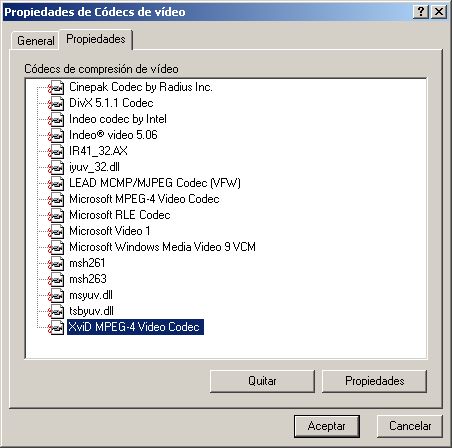The image size is (452, 448).
Task: Click the Microsoft RLE Codec icon
Action: point(56,216)
